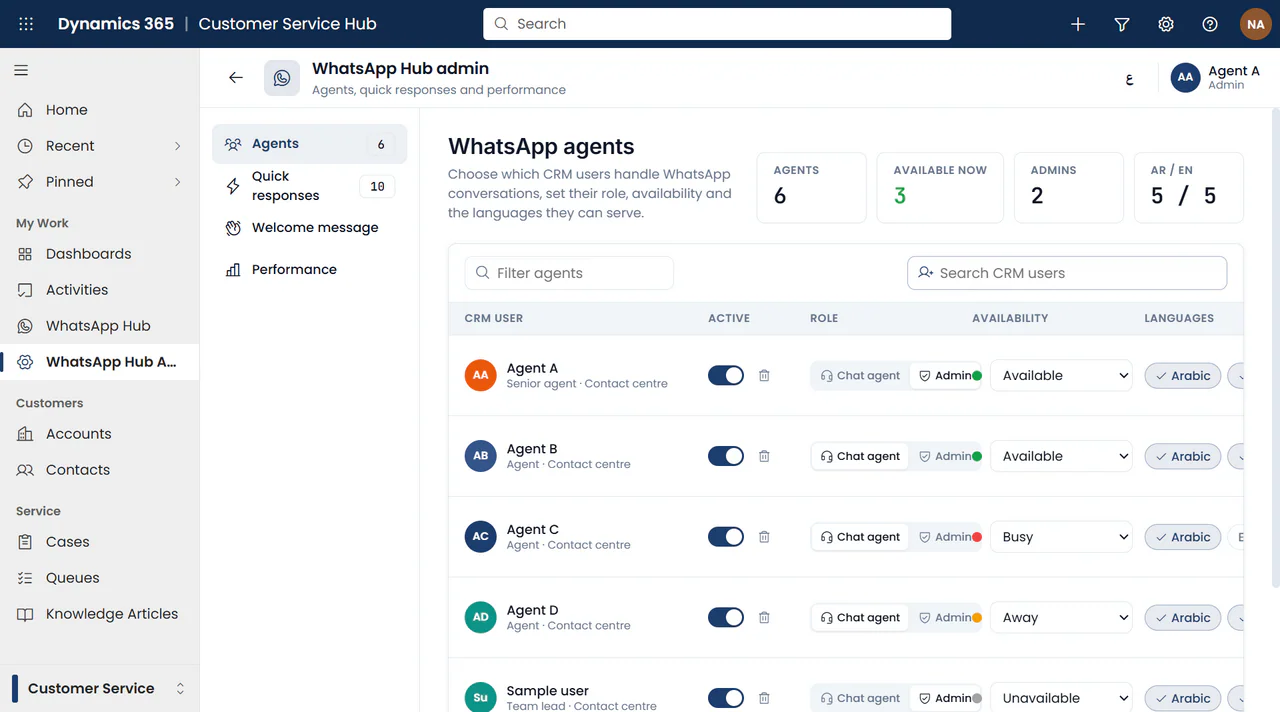Open Knowledge Articles in sidebar
The width and height of the screenshot is (1280, 712).
click(100, 614)
